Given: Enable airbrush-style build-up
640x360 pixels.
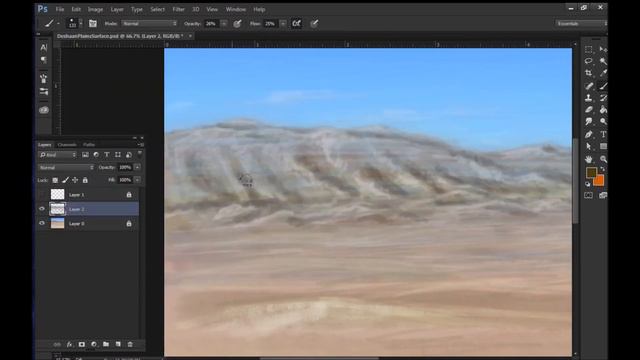Looking at the screenshot, I should click(297, 24).
